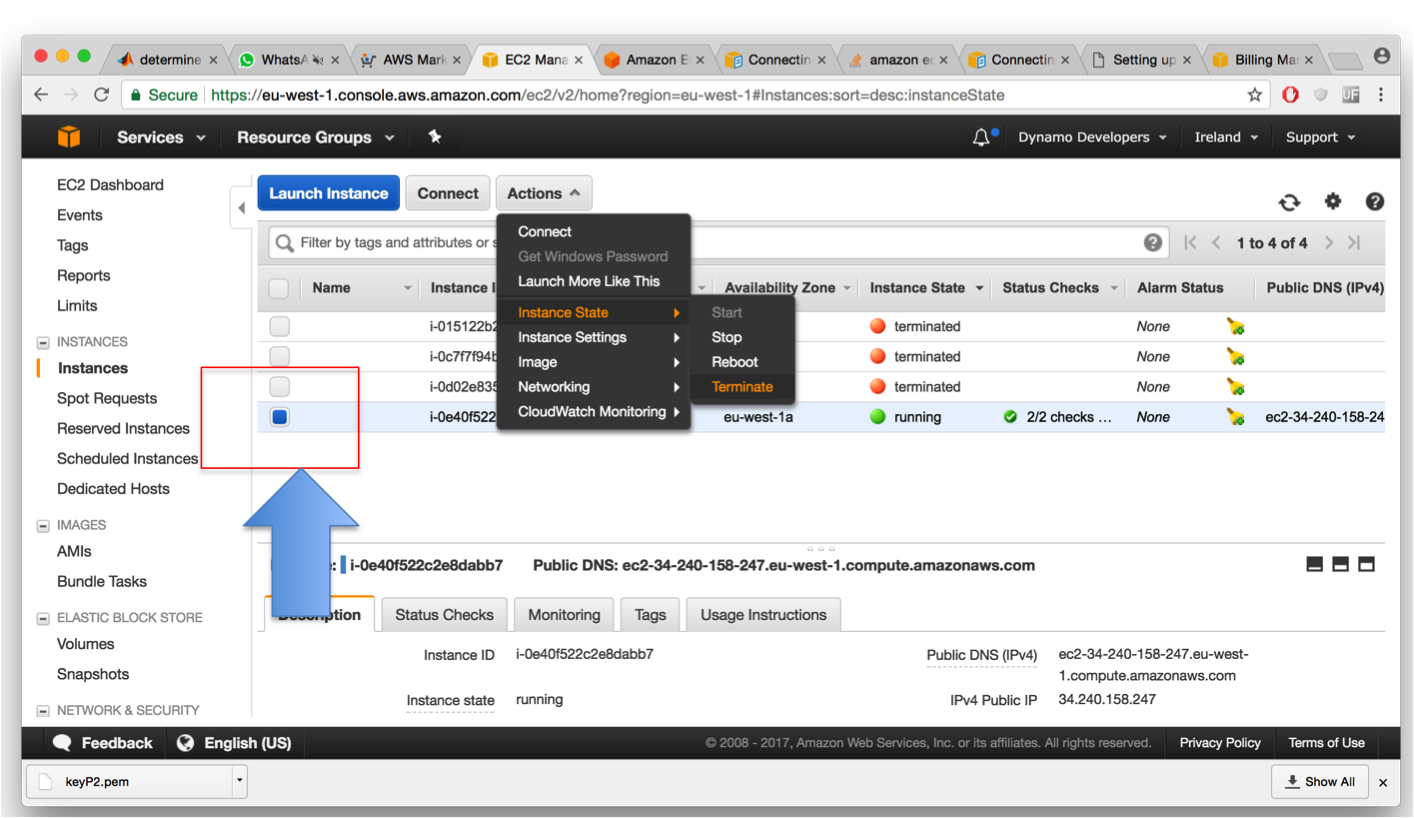This screenshot has height=818, width=1414.
Task: Sort by Instance State column header
Action: point(927,288)
